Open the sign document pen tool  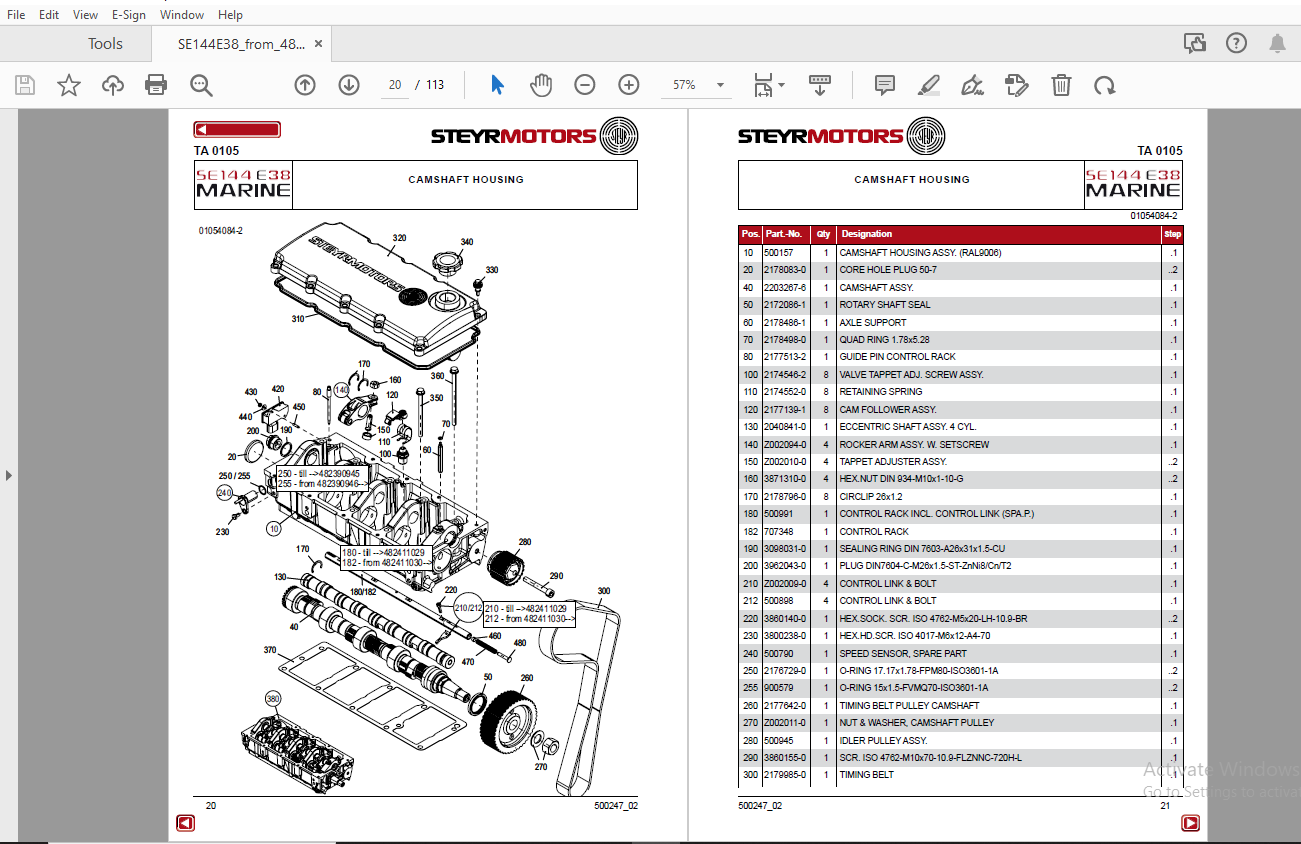[972, 85]
